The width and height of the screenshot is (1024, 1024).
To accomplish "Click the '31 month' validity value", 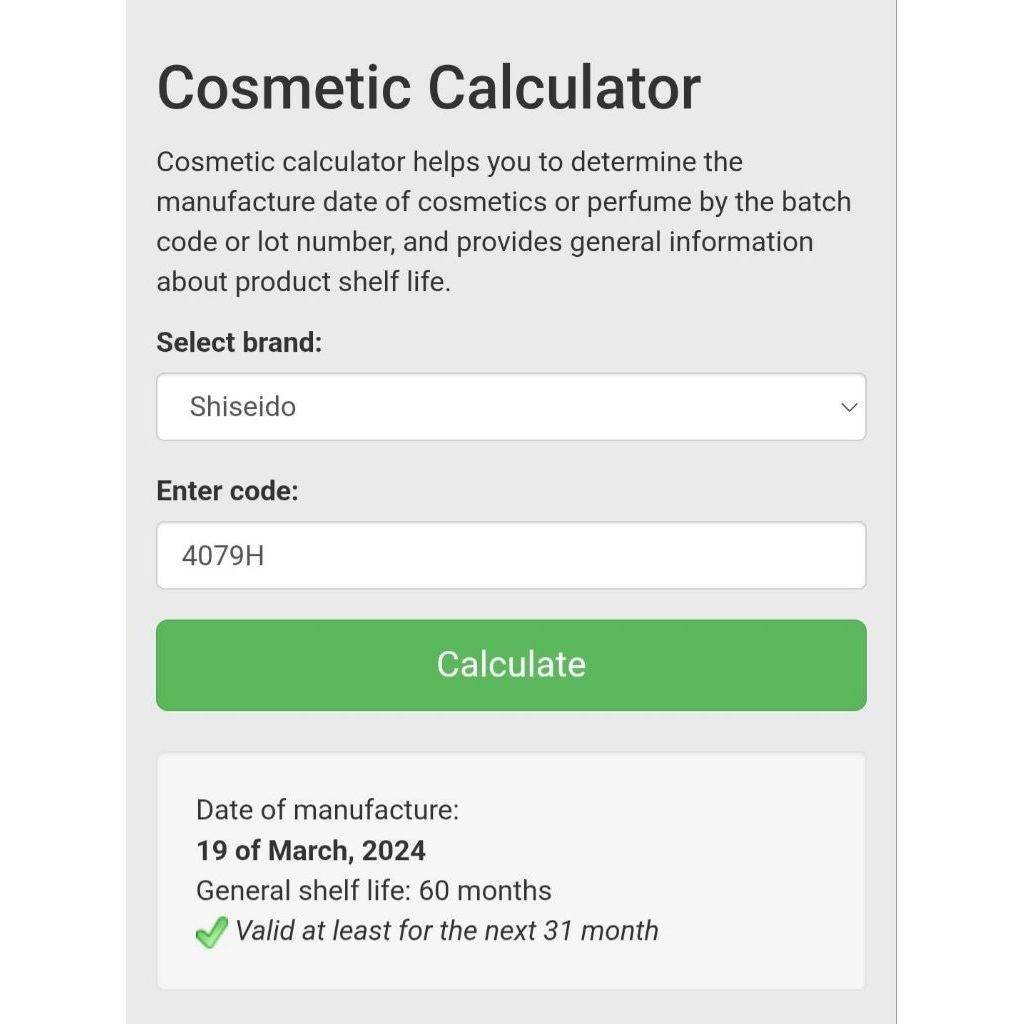I will [x=601, y=931].
